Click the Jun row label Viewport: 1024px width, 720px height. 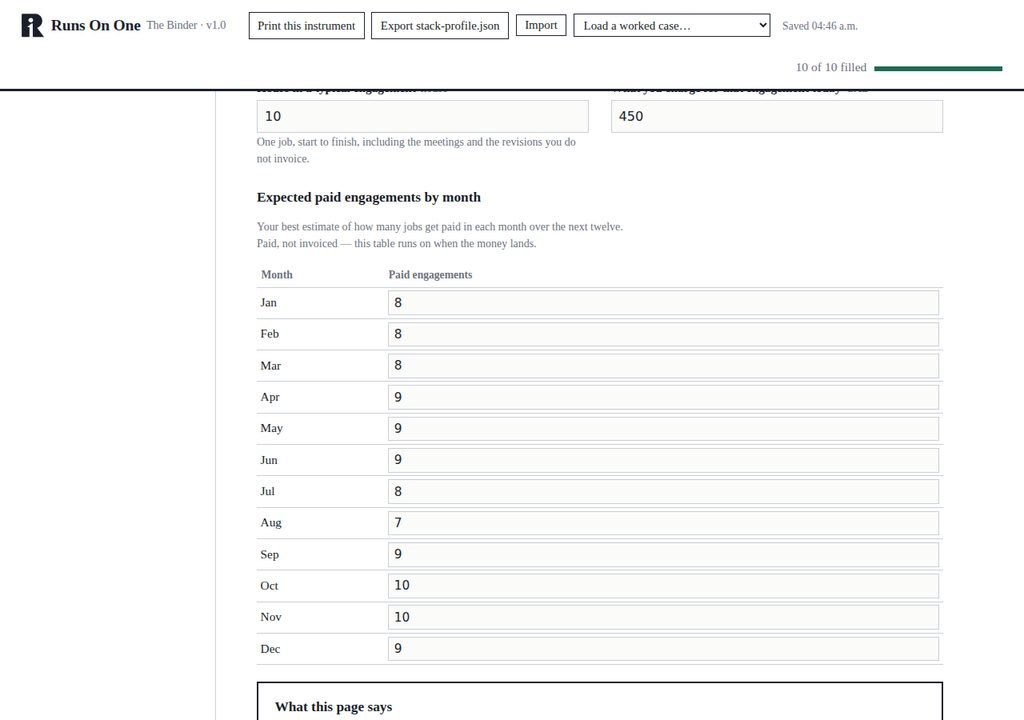pos(269,460)
